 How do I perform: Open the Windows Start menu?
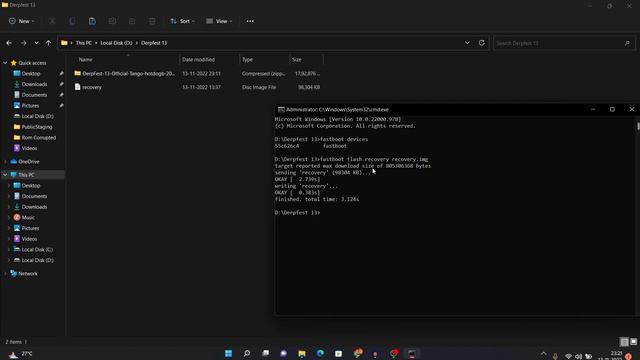(x=229, y=353)
